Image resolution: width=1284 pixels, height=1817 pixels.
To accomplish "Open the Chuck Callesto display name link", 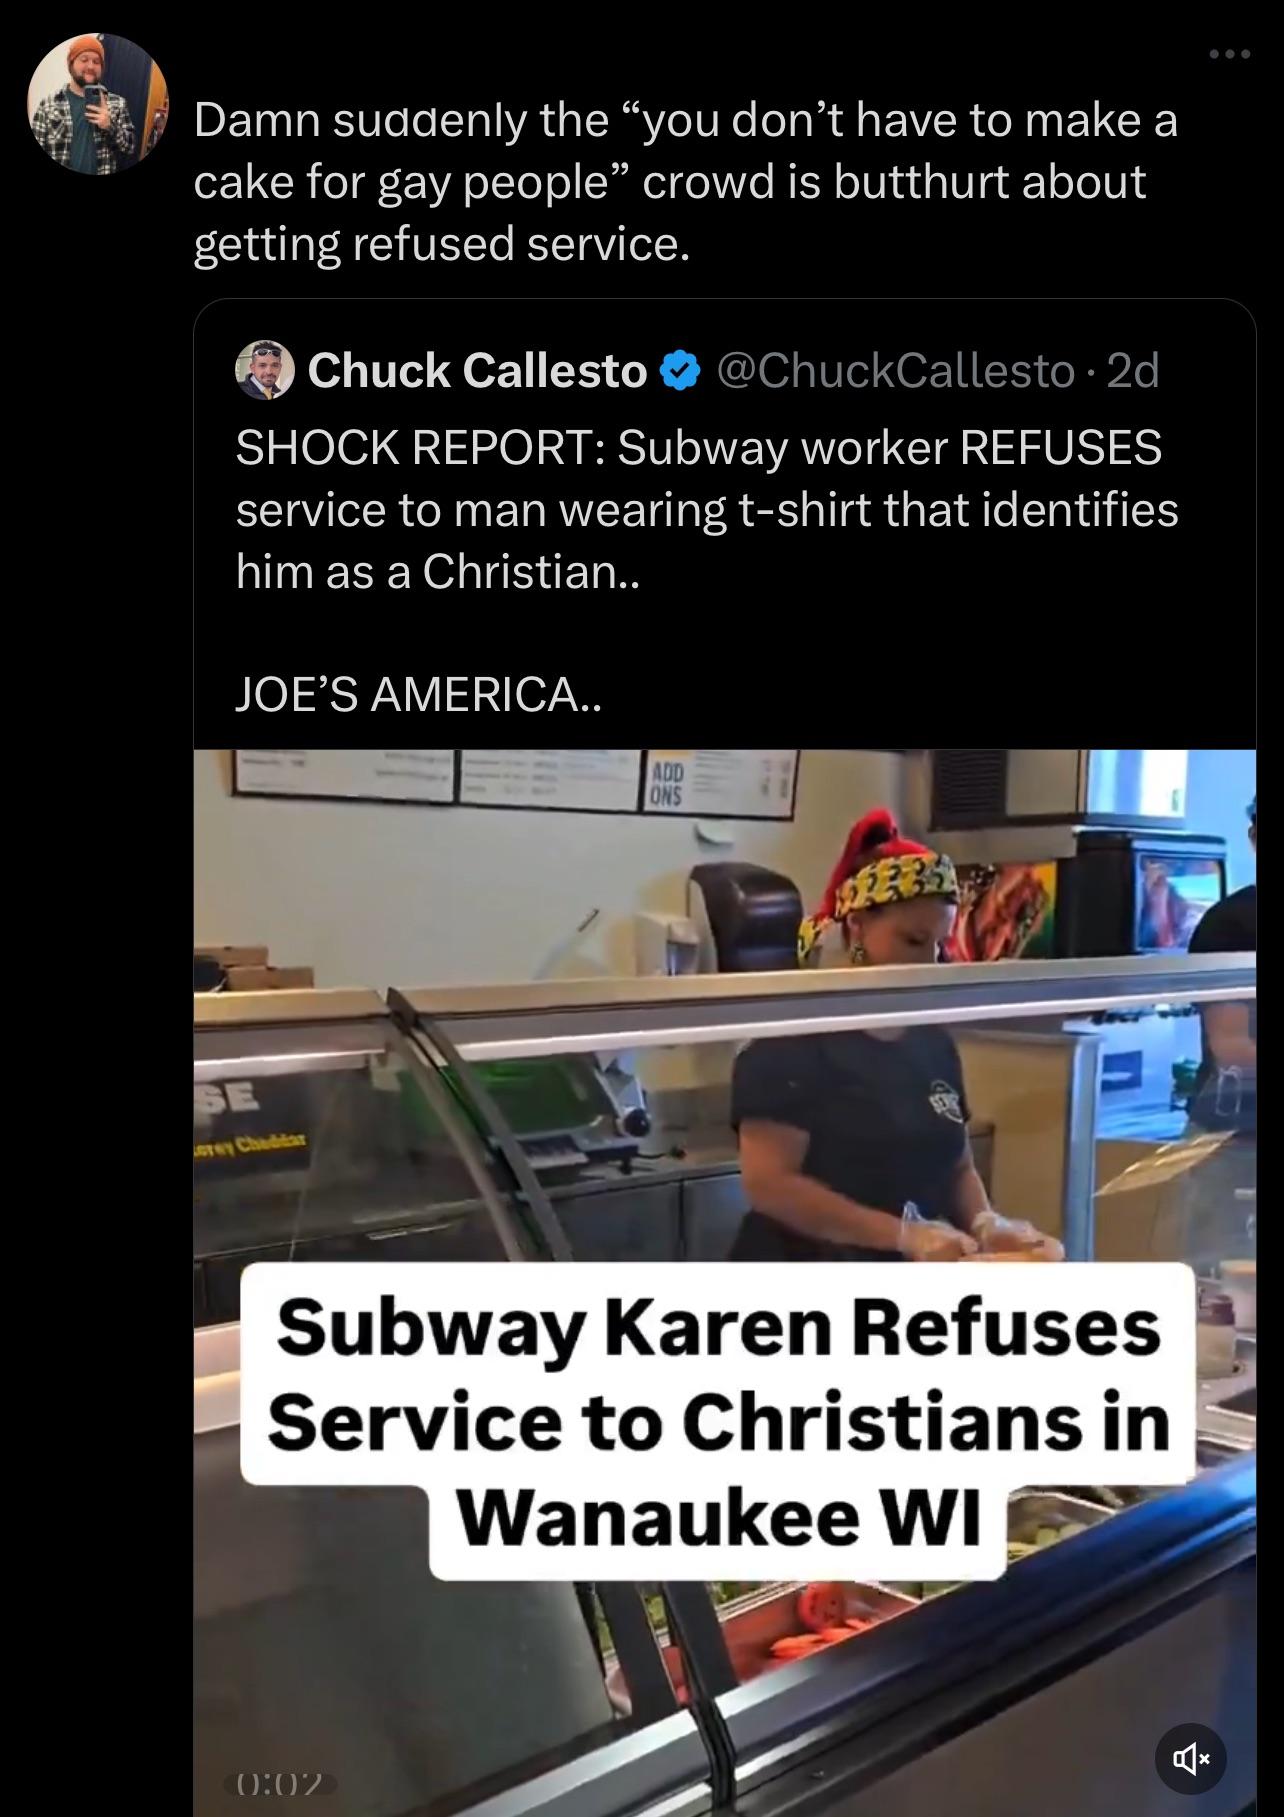I will pyautogui.click(x=477, y=371).
